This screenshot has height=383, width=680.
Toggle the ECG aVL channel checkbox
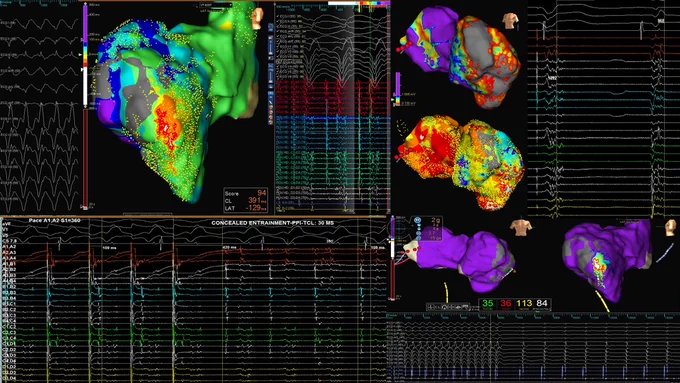(x=278, y=36)
